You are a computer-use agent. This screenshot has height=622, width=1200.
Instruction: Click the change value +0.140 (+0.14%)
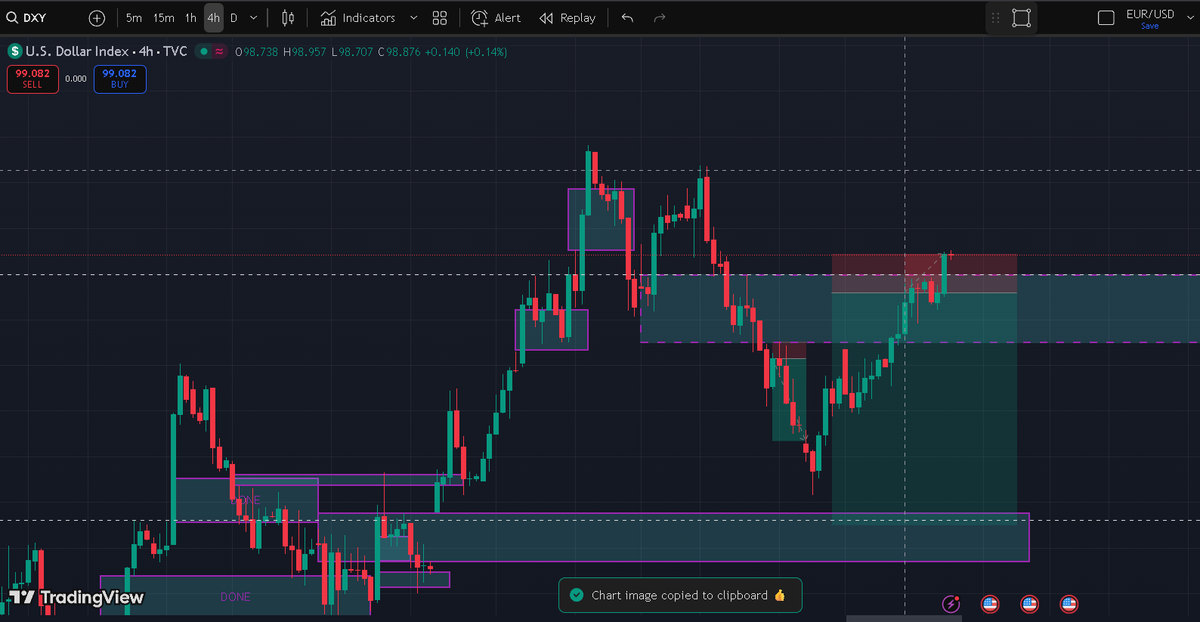click(x=467, y=51)
